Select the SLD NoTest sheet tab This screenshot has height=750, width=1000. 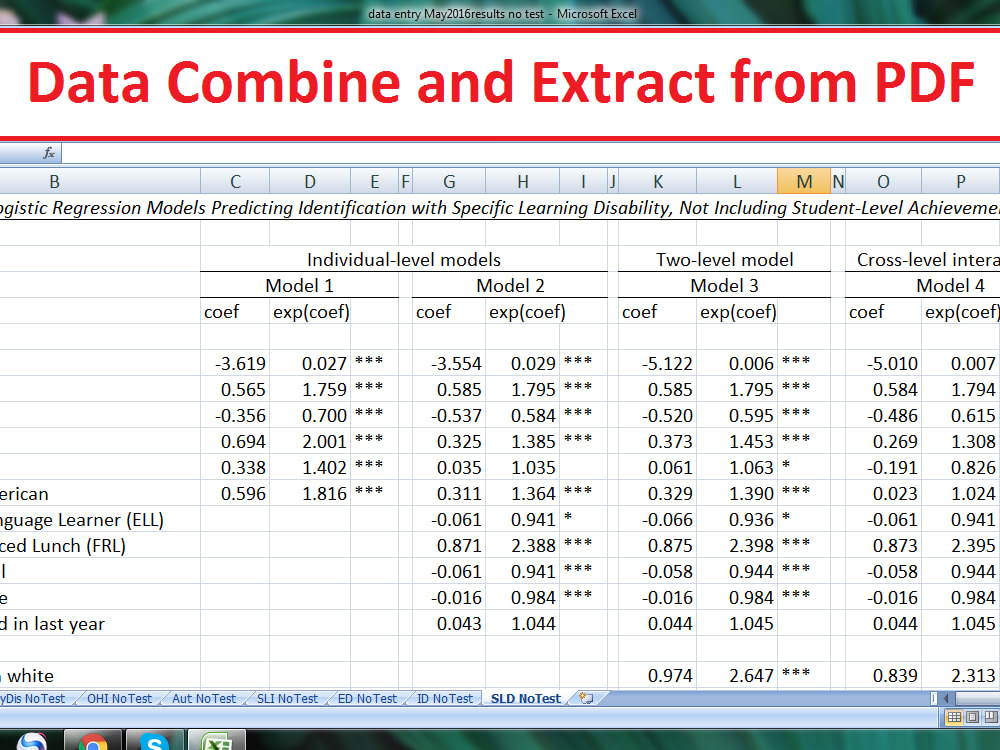[x=526, y=698]
